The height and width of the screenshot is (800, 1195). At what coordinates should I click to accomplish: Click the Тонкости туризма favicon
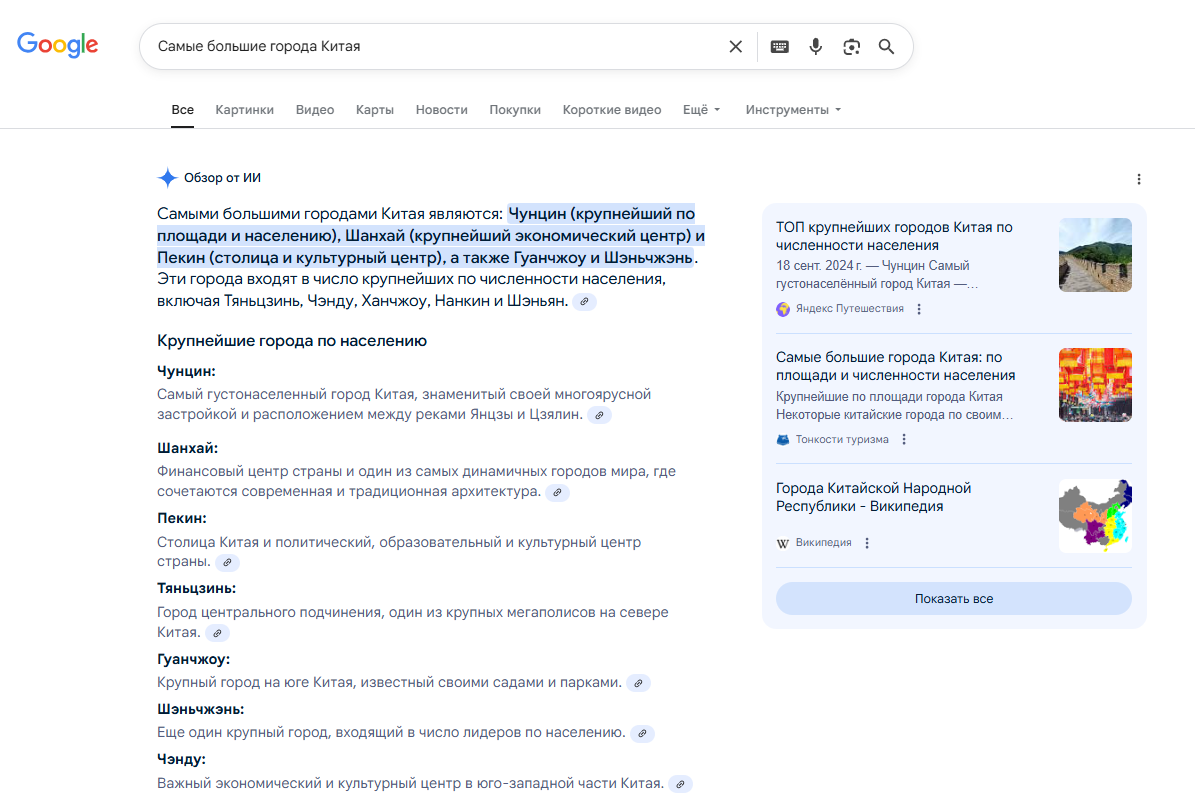782,438
